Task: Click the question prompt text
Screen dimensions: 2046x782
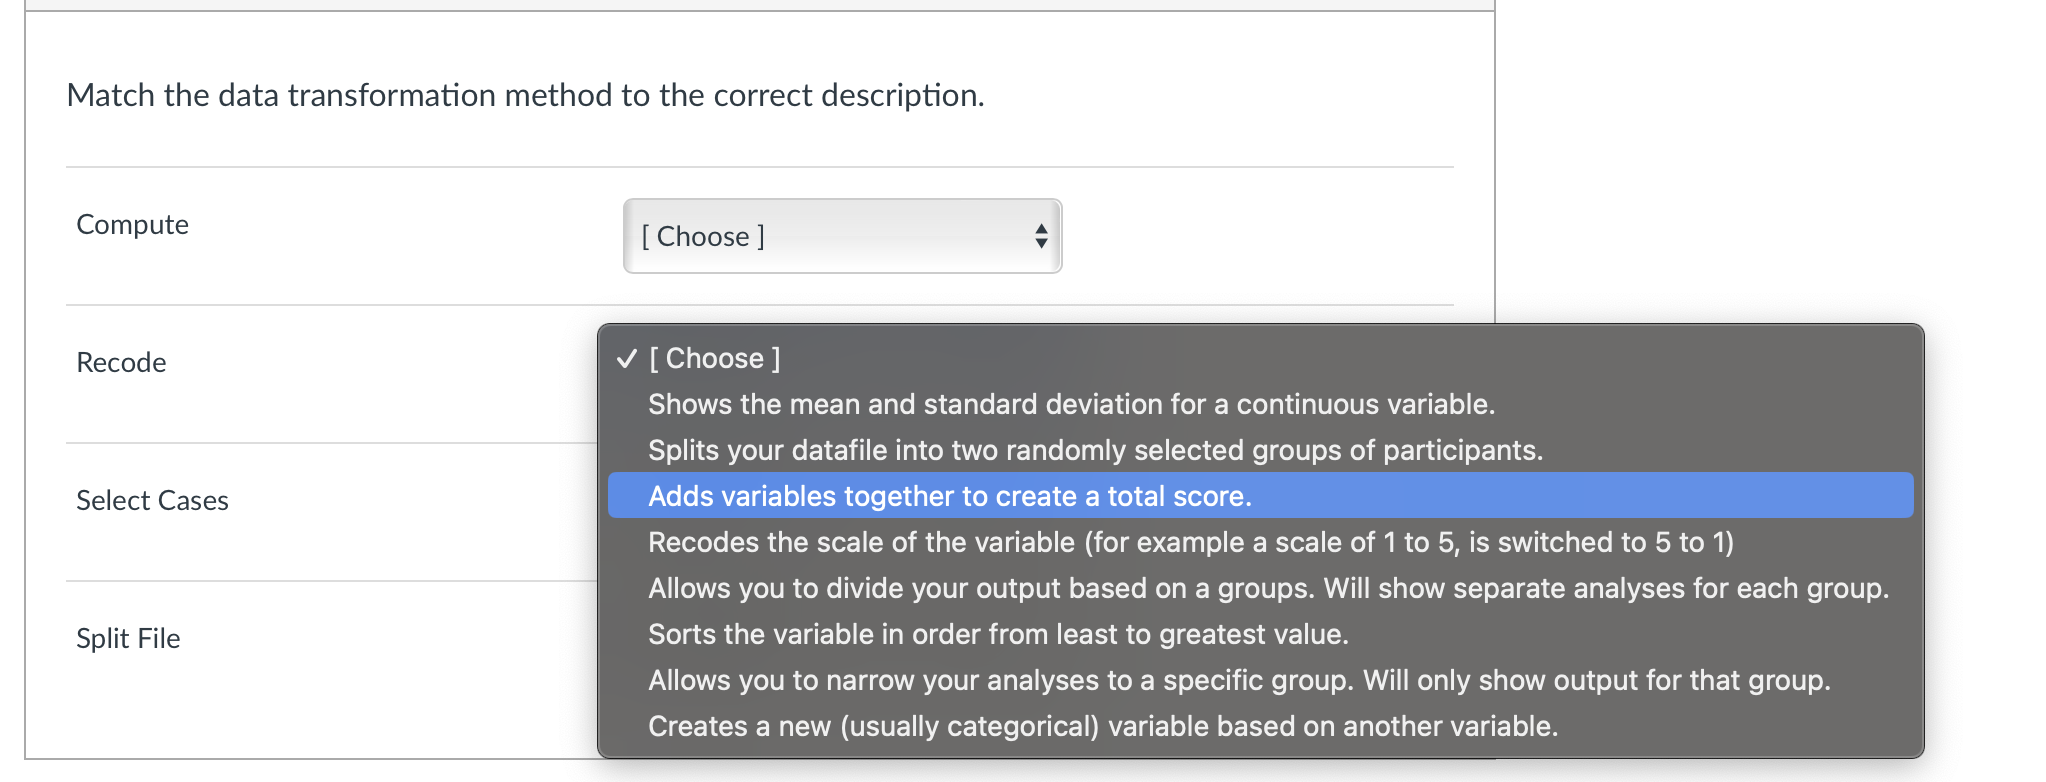Action: pyautogui.click(x=525, y=96)
